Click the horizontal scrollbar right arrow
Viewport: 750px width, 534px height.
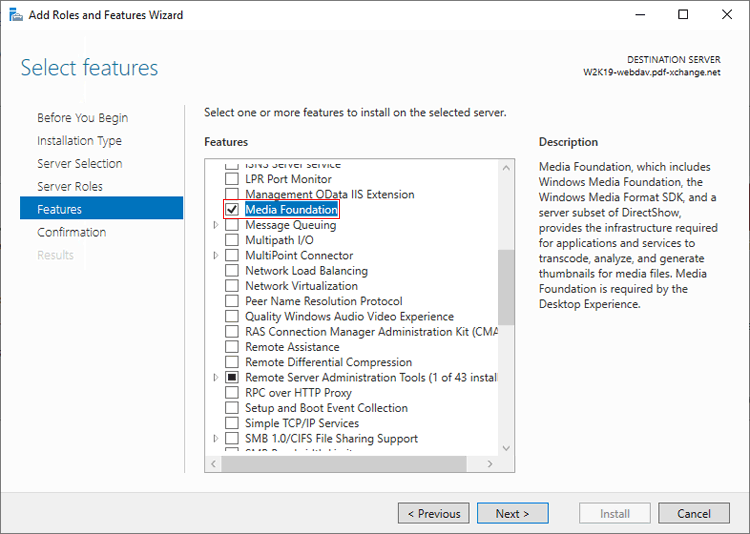[490, 464]
